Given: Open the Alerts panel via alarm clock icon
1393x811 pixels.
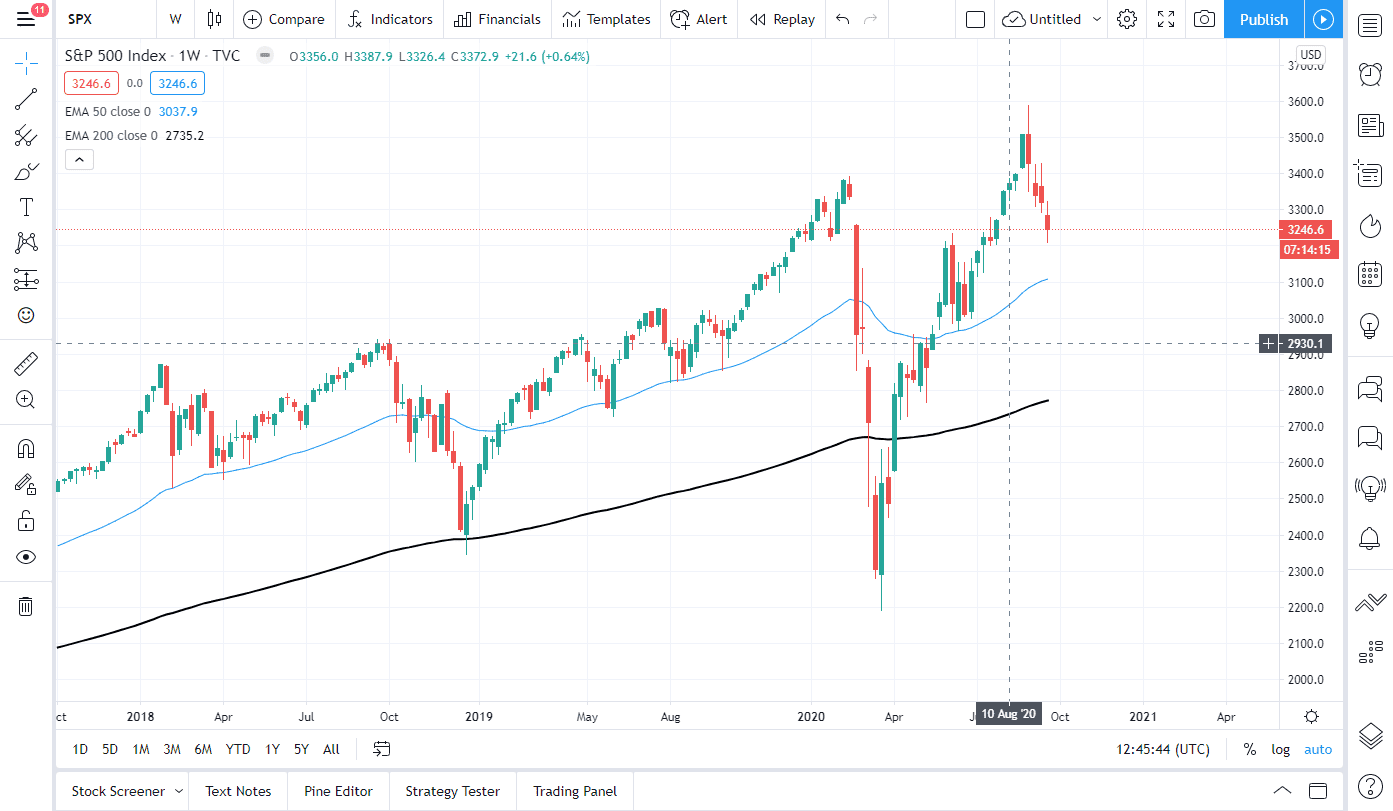Looking at the screenshot, I should pos(1370,73).
